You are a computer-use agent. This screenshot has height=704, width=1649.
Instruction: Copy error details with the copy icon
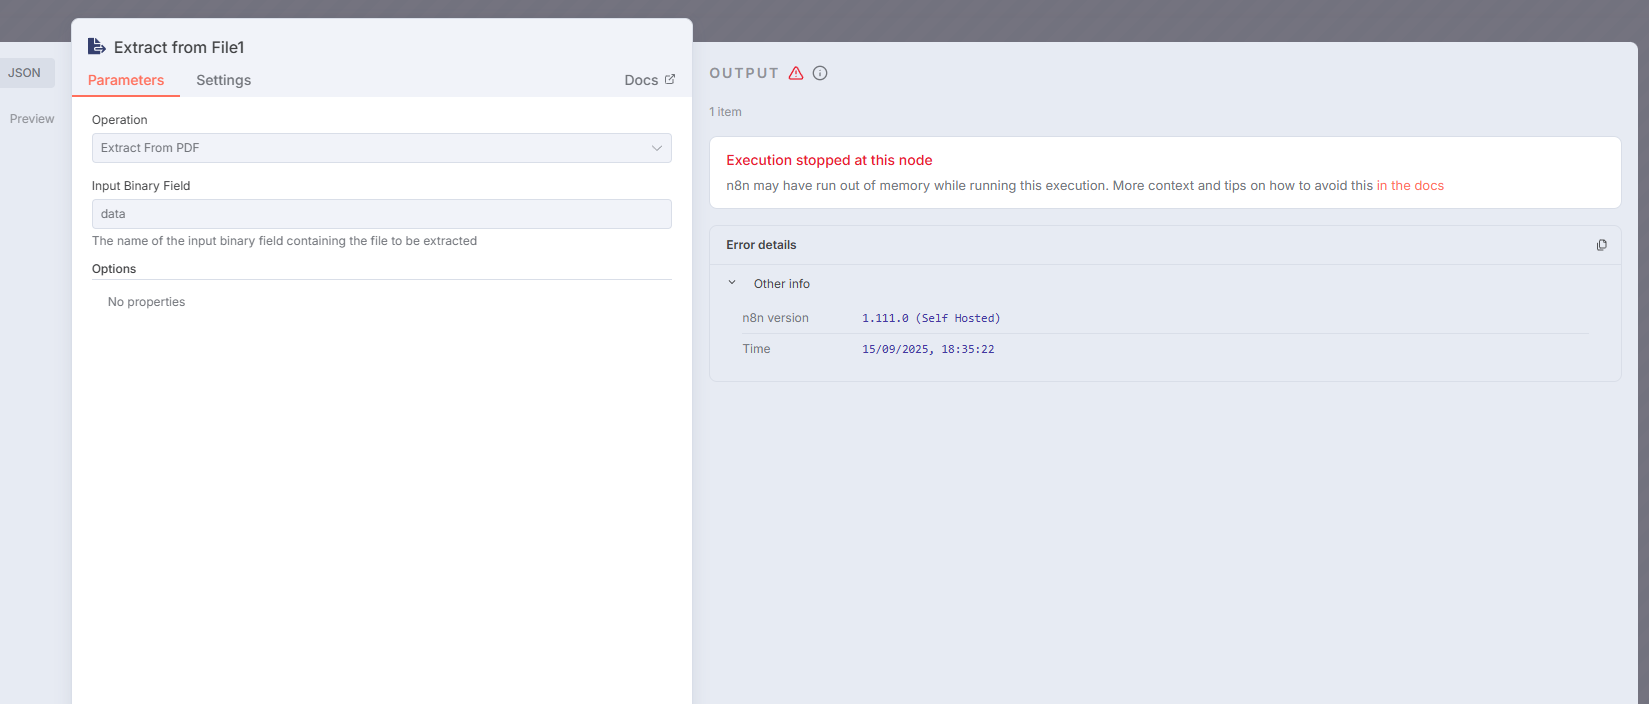[x=1601, y=245]
